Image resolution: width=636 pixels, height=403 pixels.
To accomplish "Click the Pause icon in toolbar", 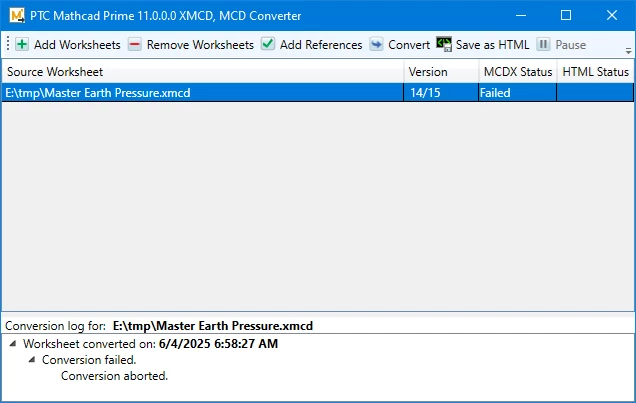I will [x=543, y=44].
